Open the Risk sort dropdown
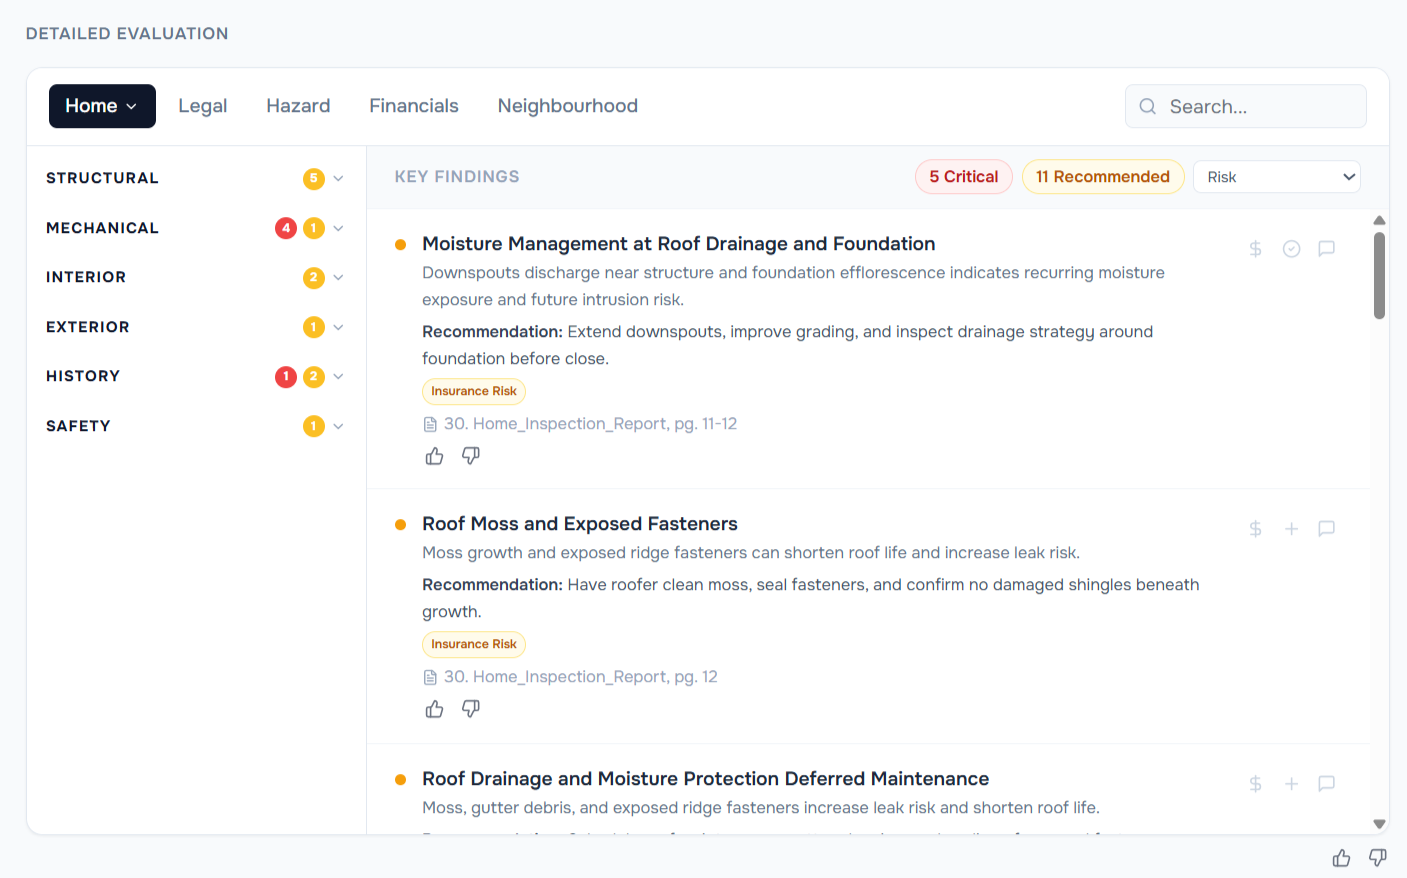Image resolution: width=1407 pixels, height=878 pixels. point(1277,177)
